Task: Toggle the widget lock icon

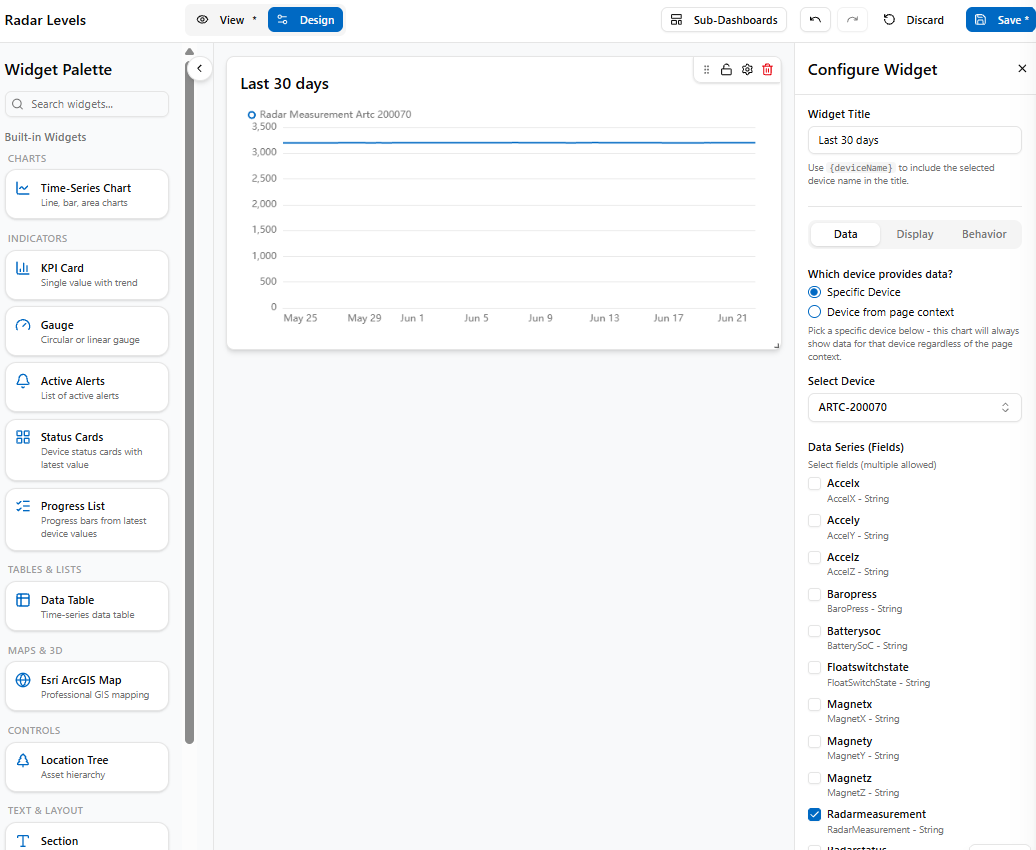Action: pos(726,69)
